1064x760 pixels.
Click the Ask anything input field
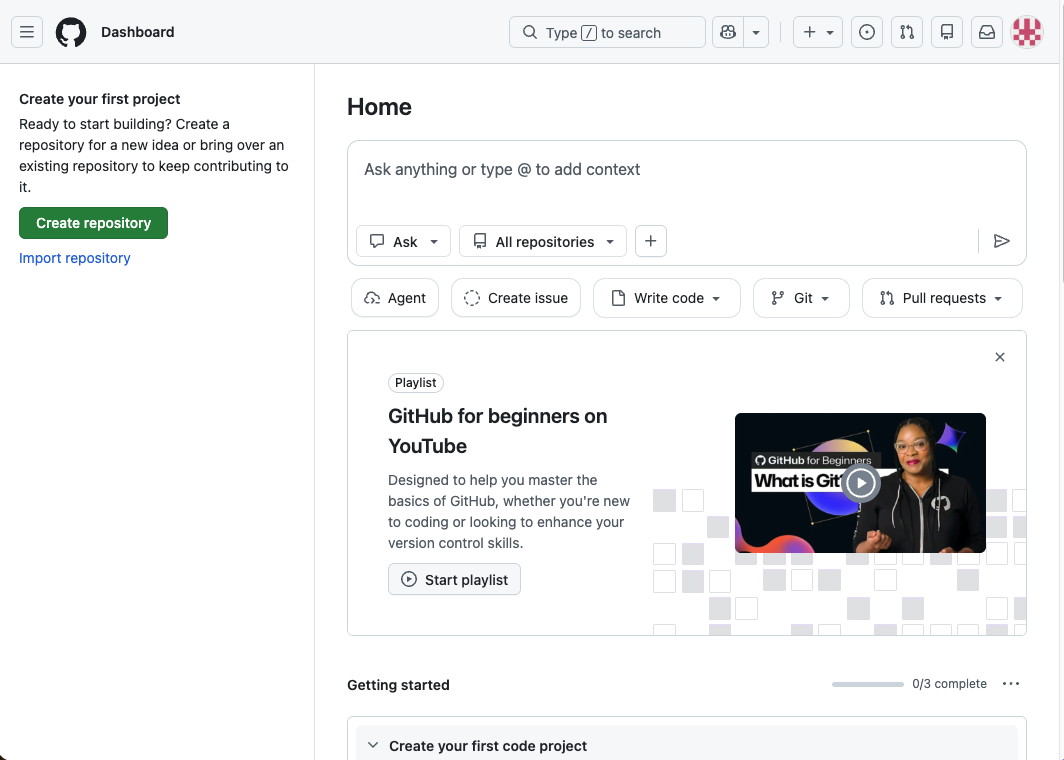[686, 170]
